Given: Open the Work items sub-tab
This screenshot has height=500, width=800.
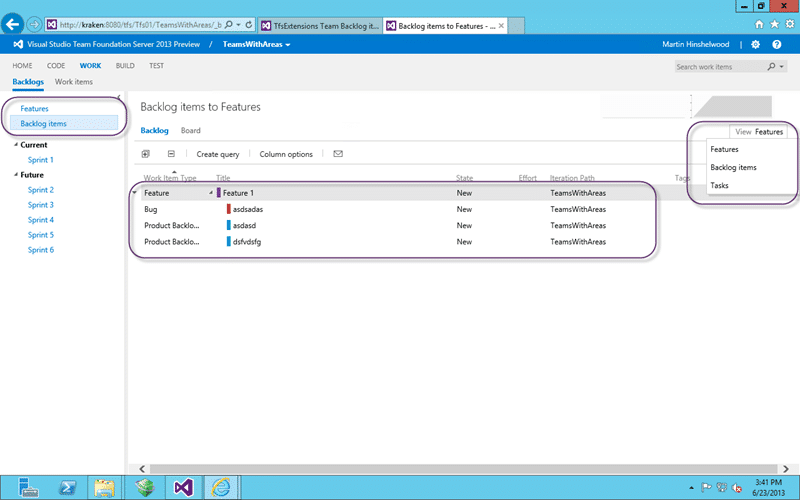Looking at the screenshot, I should tap(74, 82).
